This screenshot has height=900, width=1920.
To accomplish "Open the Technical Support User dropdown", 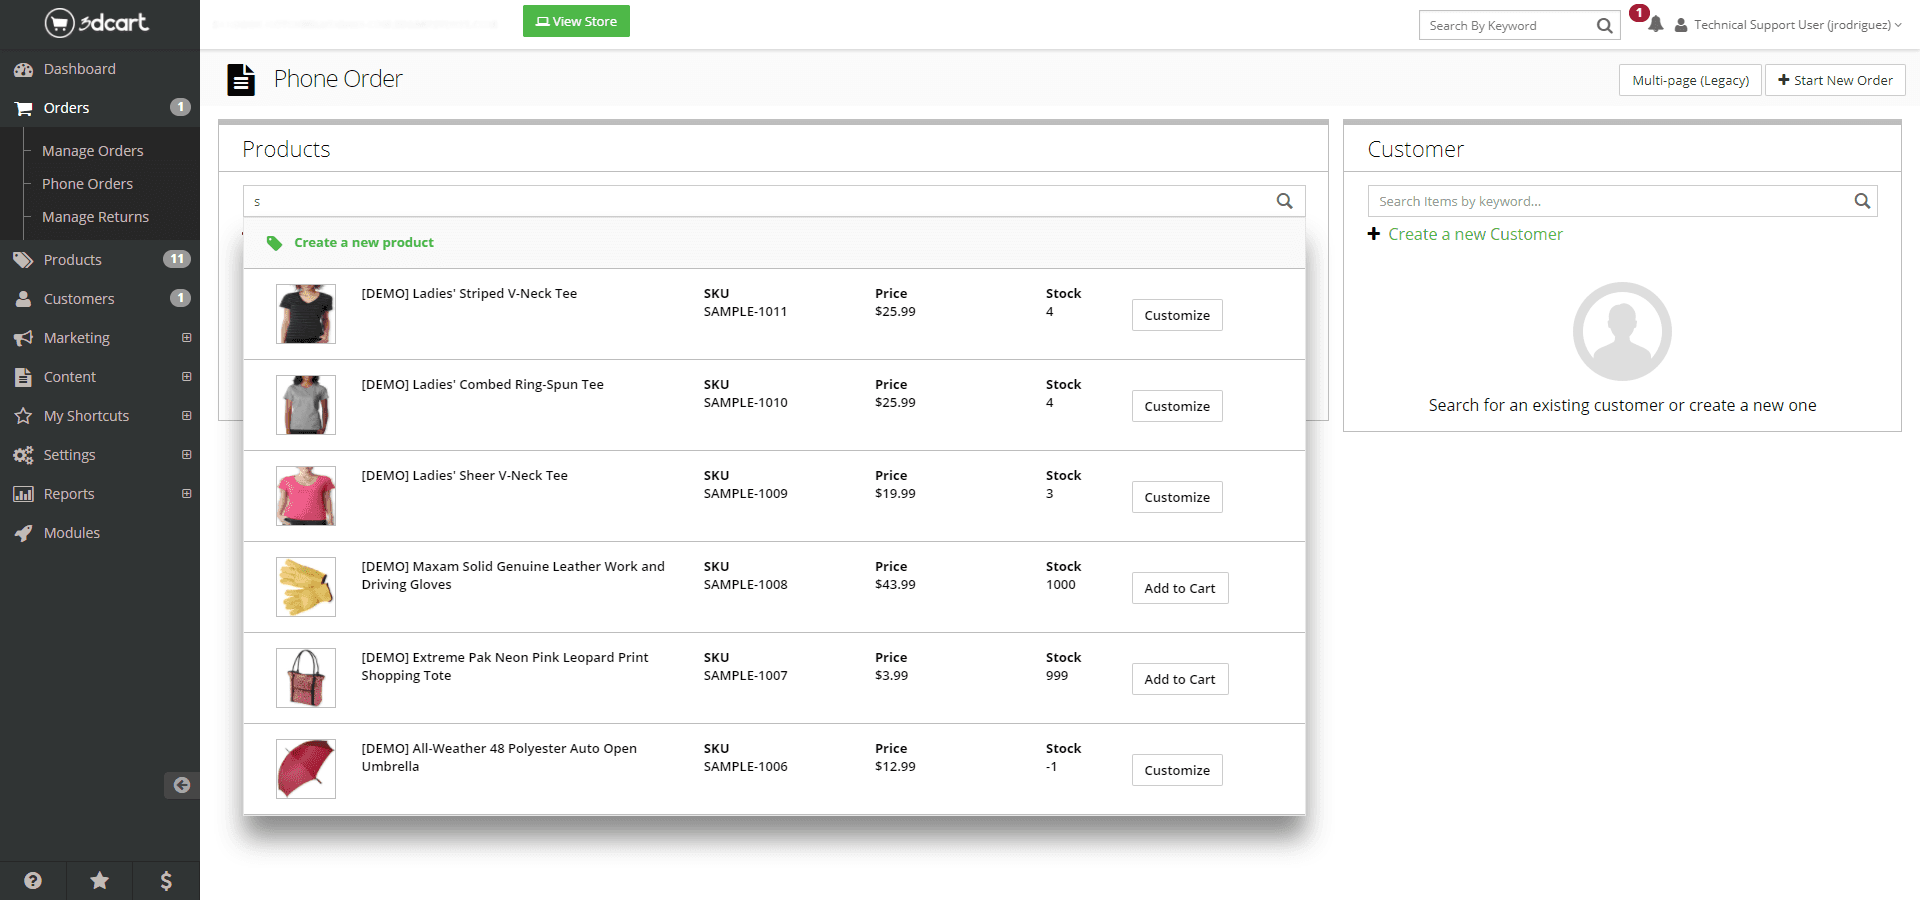I will (x=1790, y=25).
